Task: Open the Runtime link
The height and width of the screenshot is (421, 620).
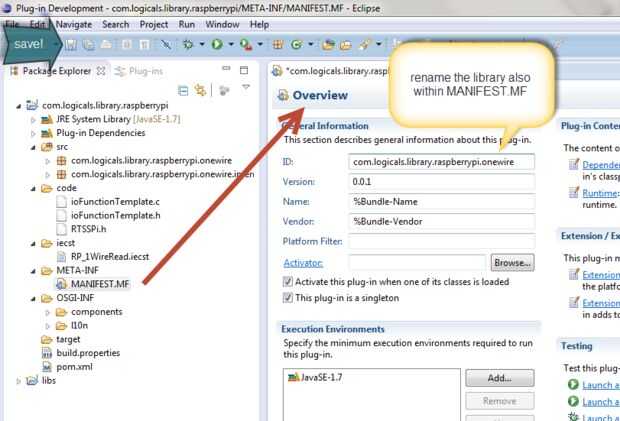Action: click(x=599, y=193)
